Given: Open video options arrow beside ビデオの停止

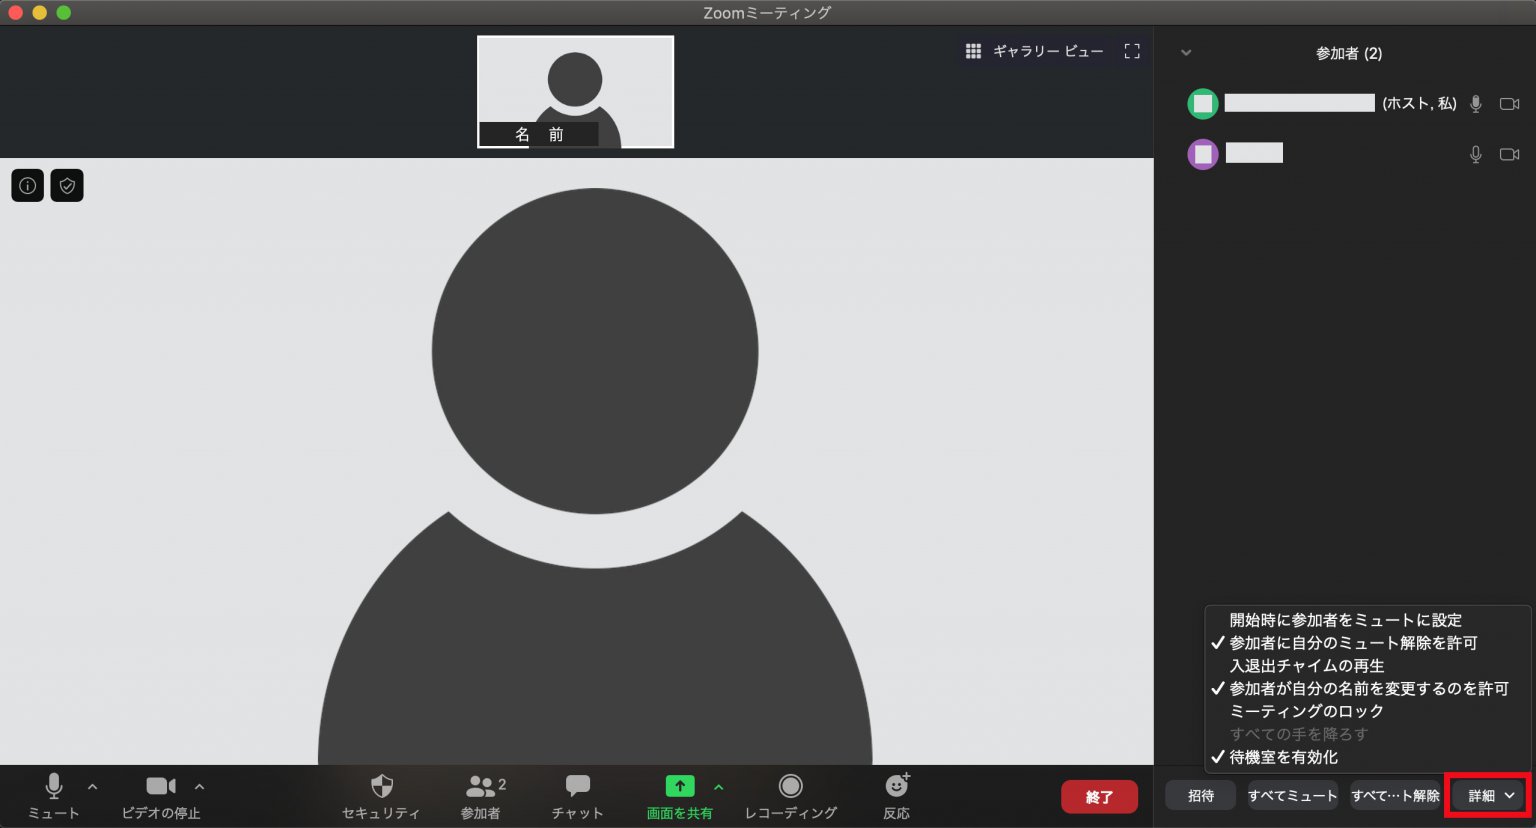Looking at the screenshot, I should (199, 787).
